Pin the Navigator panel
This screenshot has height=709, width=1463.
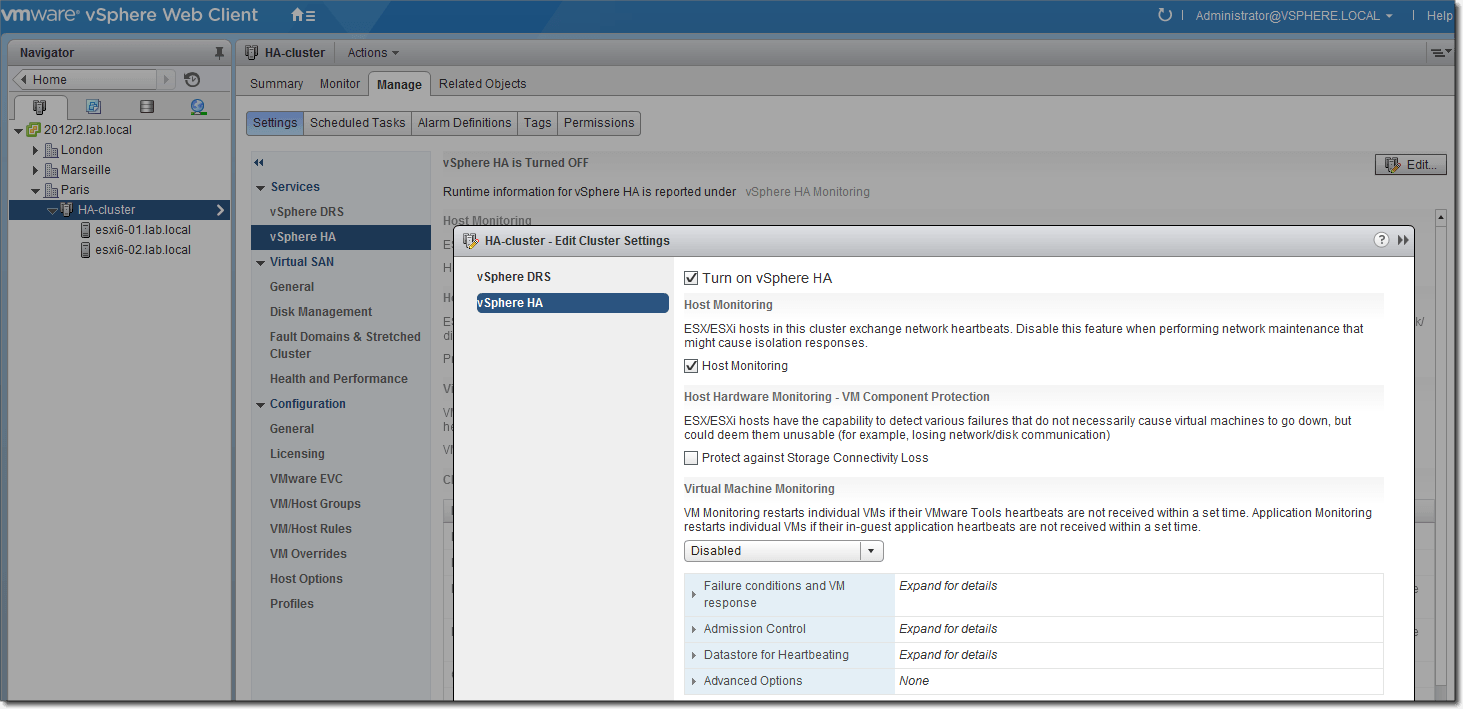pyautogui.click(x=219, y=53)
